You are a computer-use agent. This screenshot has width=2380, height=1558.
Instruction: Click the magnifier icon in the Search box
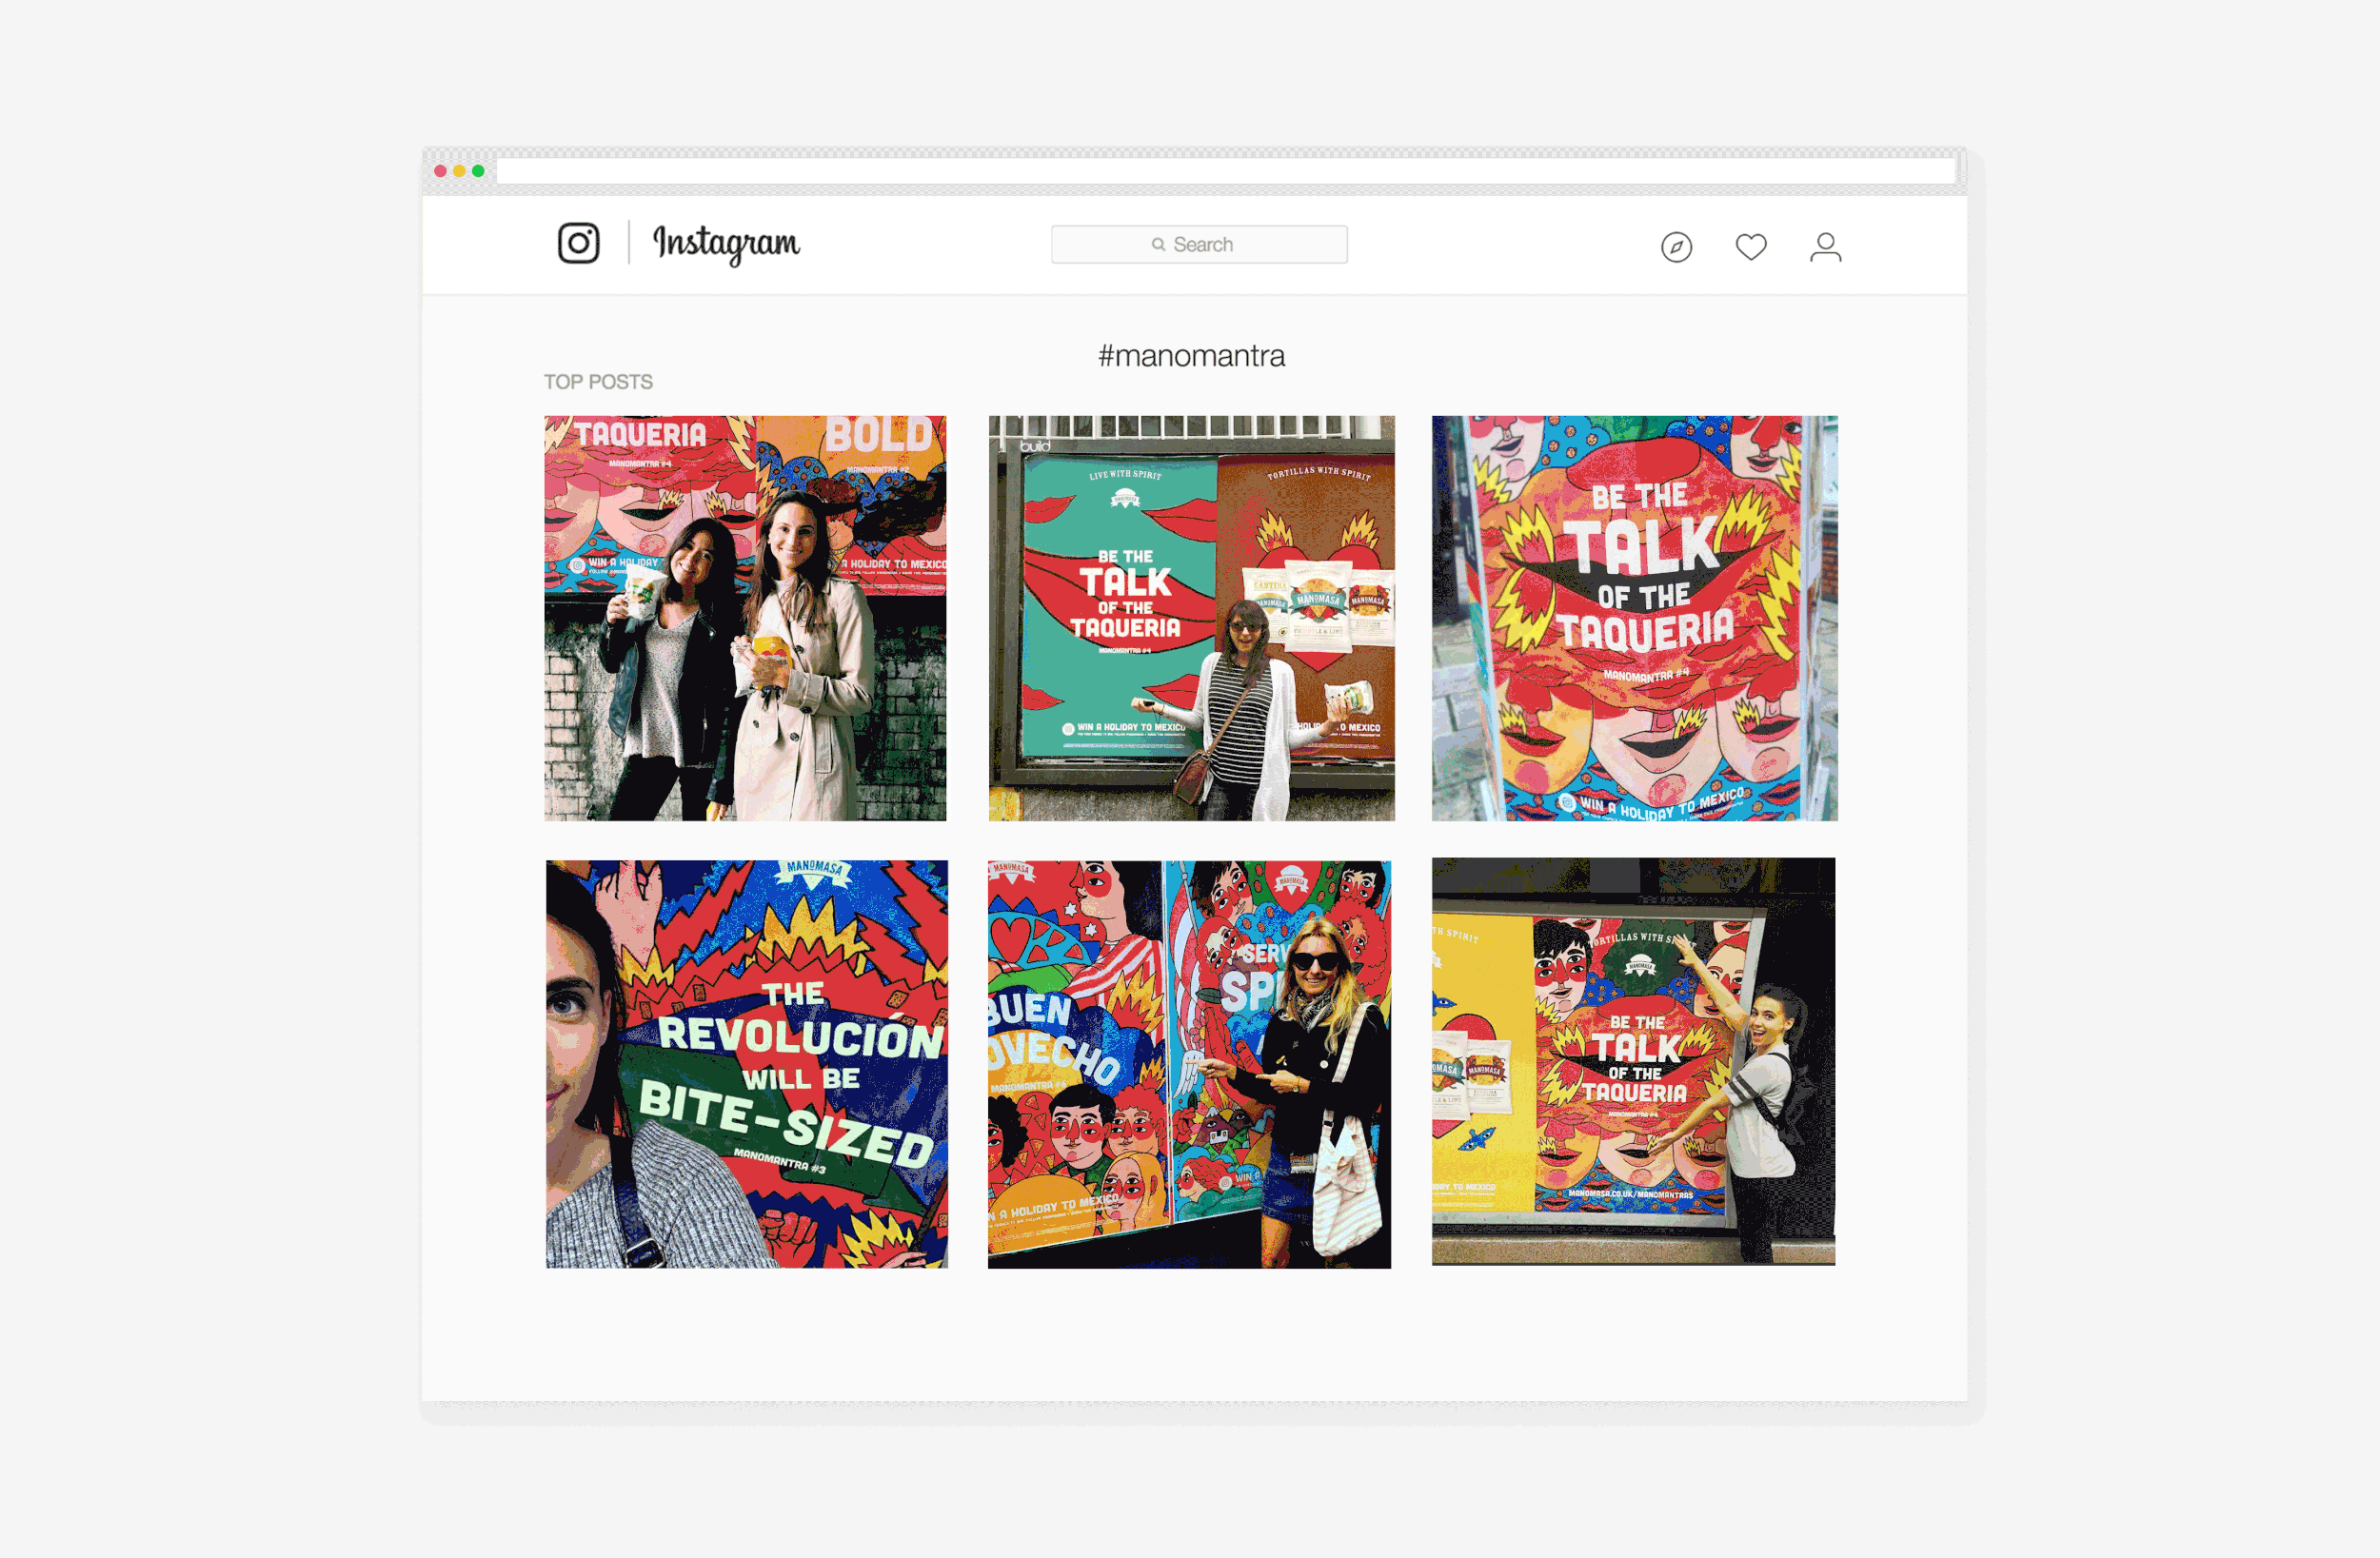point(1158,244)
